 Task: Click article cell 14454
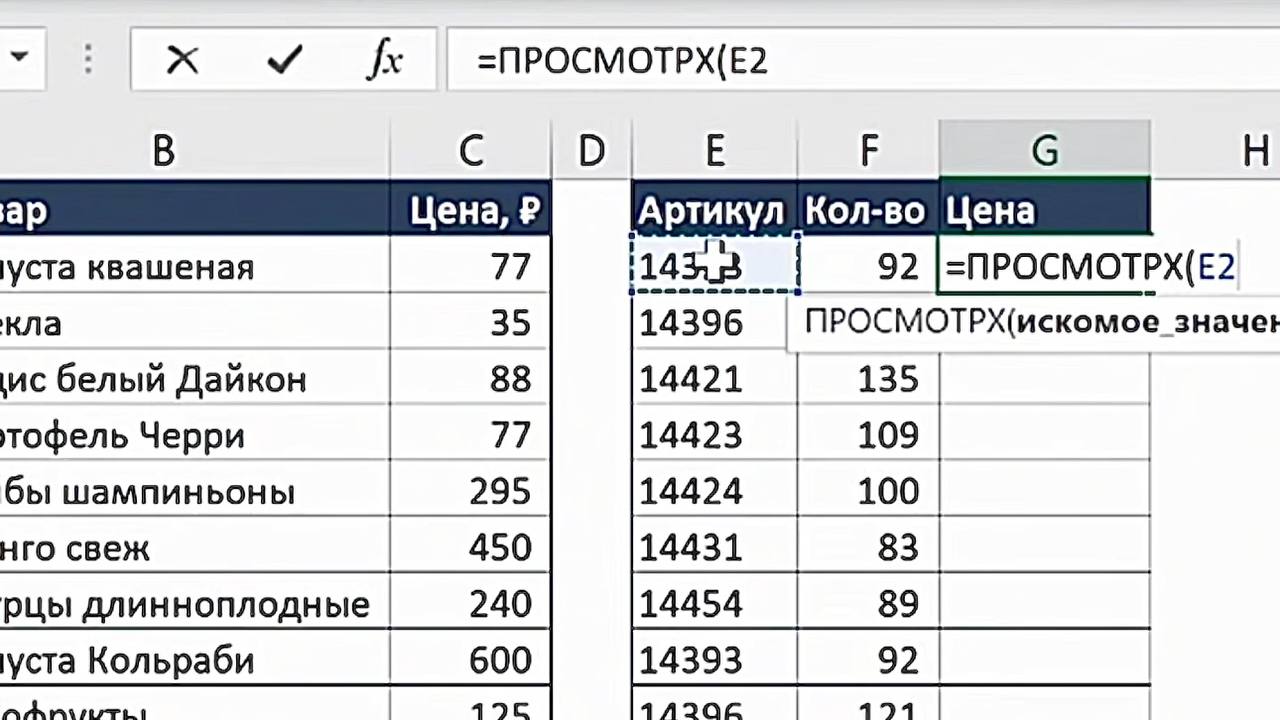715,603
